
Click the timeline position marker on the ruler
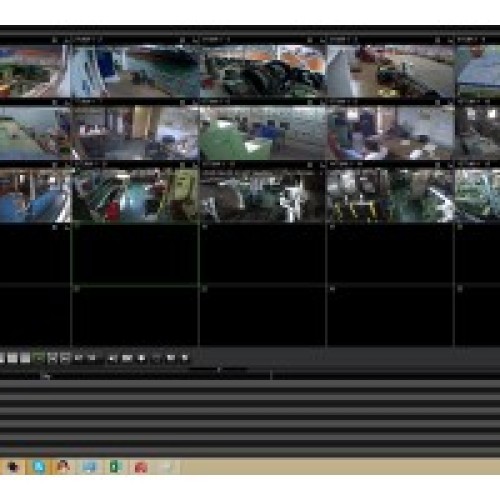click(272, 375)
